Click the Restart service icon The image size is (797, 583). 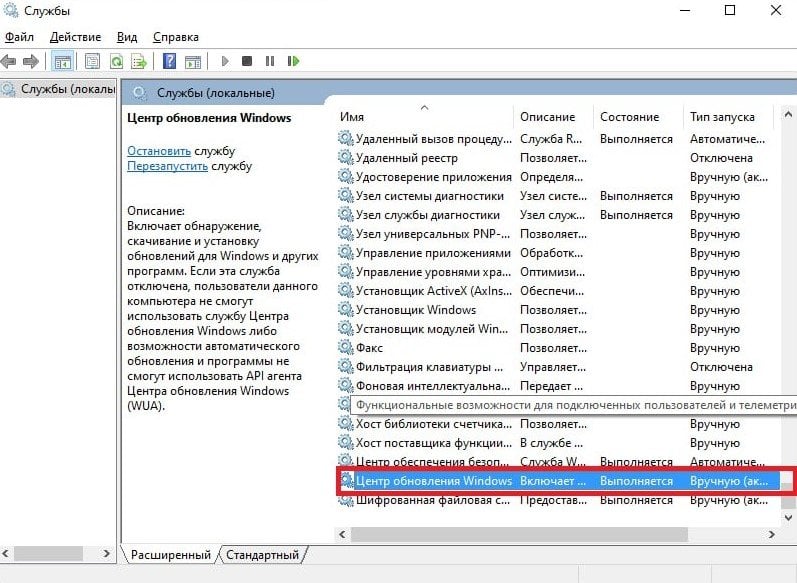tap(293, 62)
